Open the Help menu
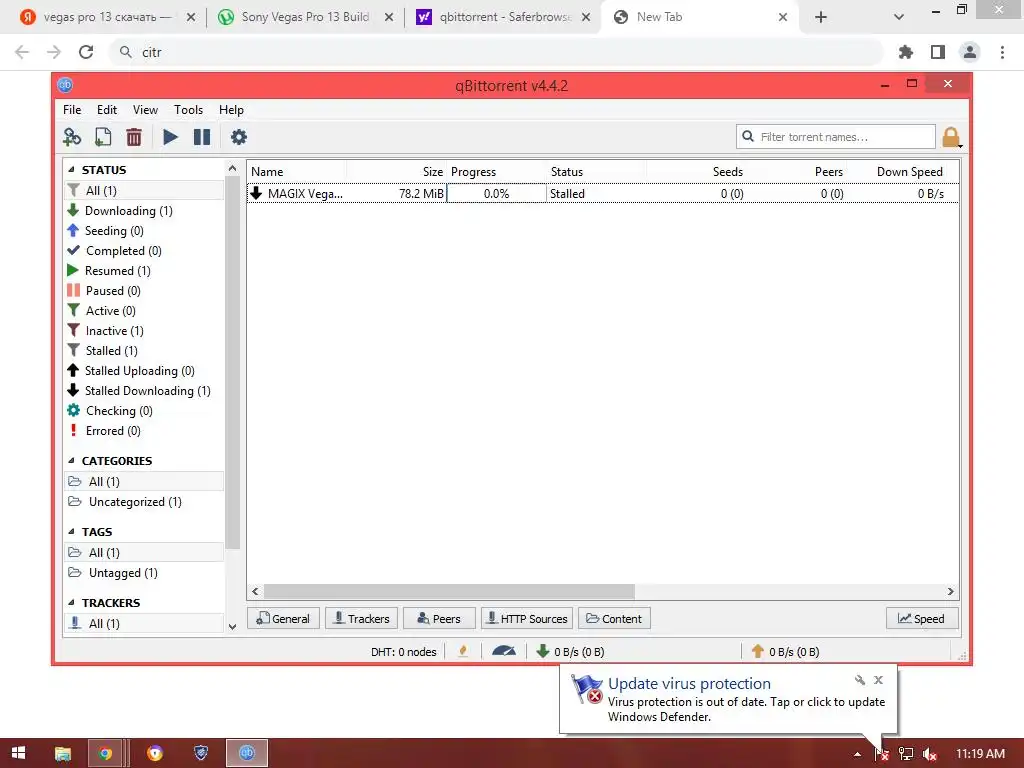 click(x=231, y=110)
